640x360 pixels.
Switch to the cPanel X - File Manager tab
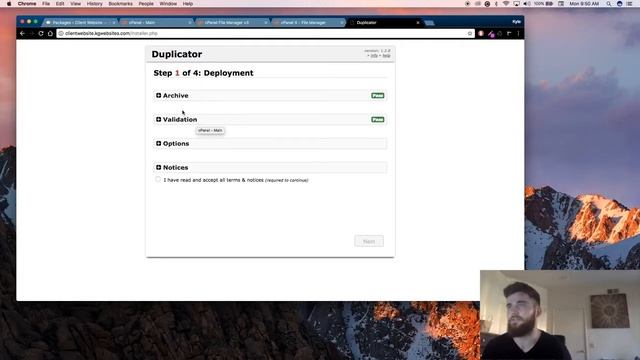tap(308, 22)
